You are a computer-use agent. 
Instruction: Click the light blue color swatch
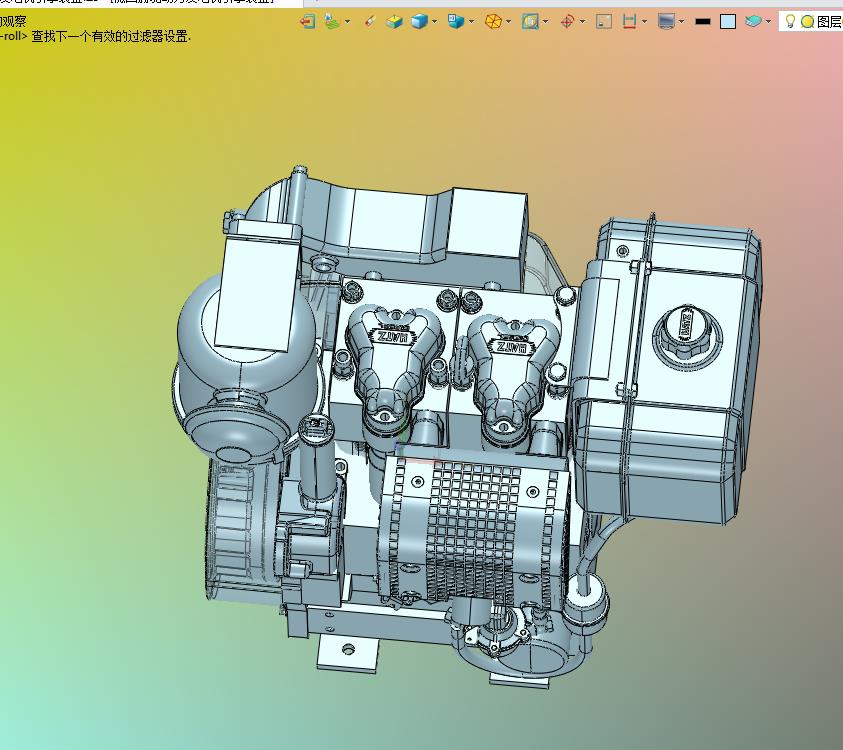point(728,22)
